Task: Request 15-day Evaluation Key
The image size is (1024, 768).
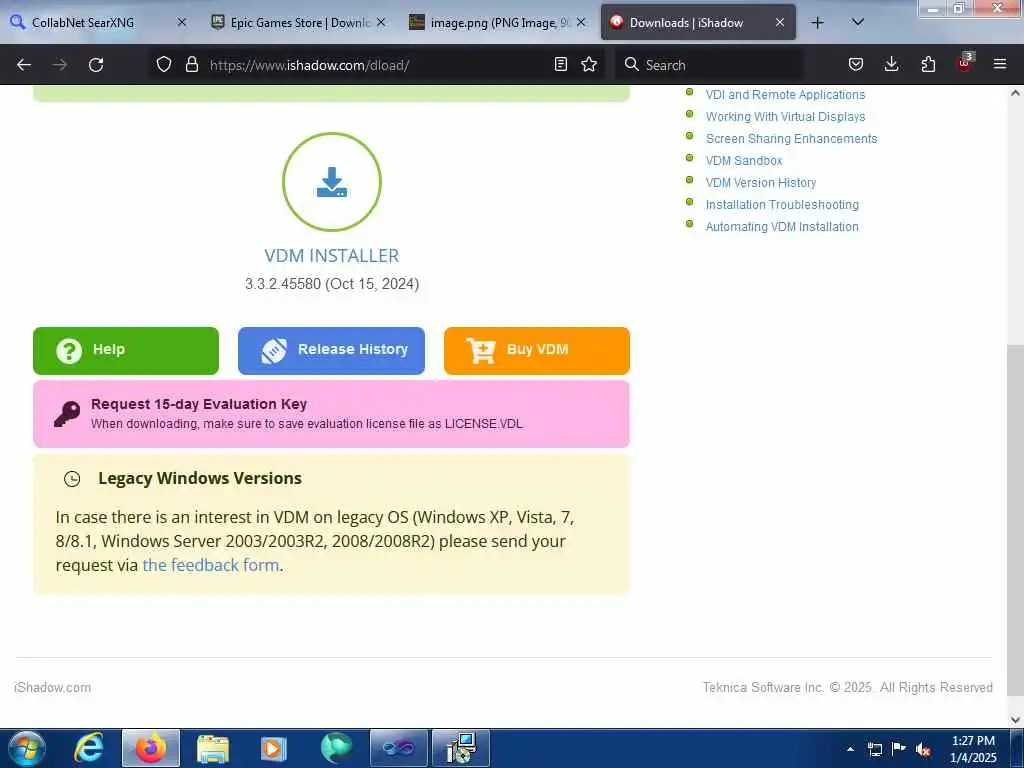Action: pos(331,414)
